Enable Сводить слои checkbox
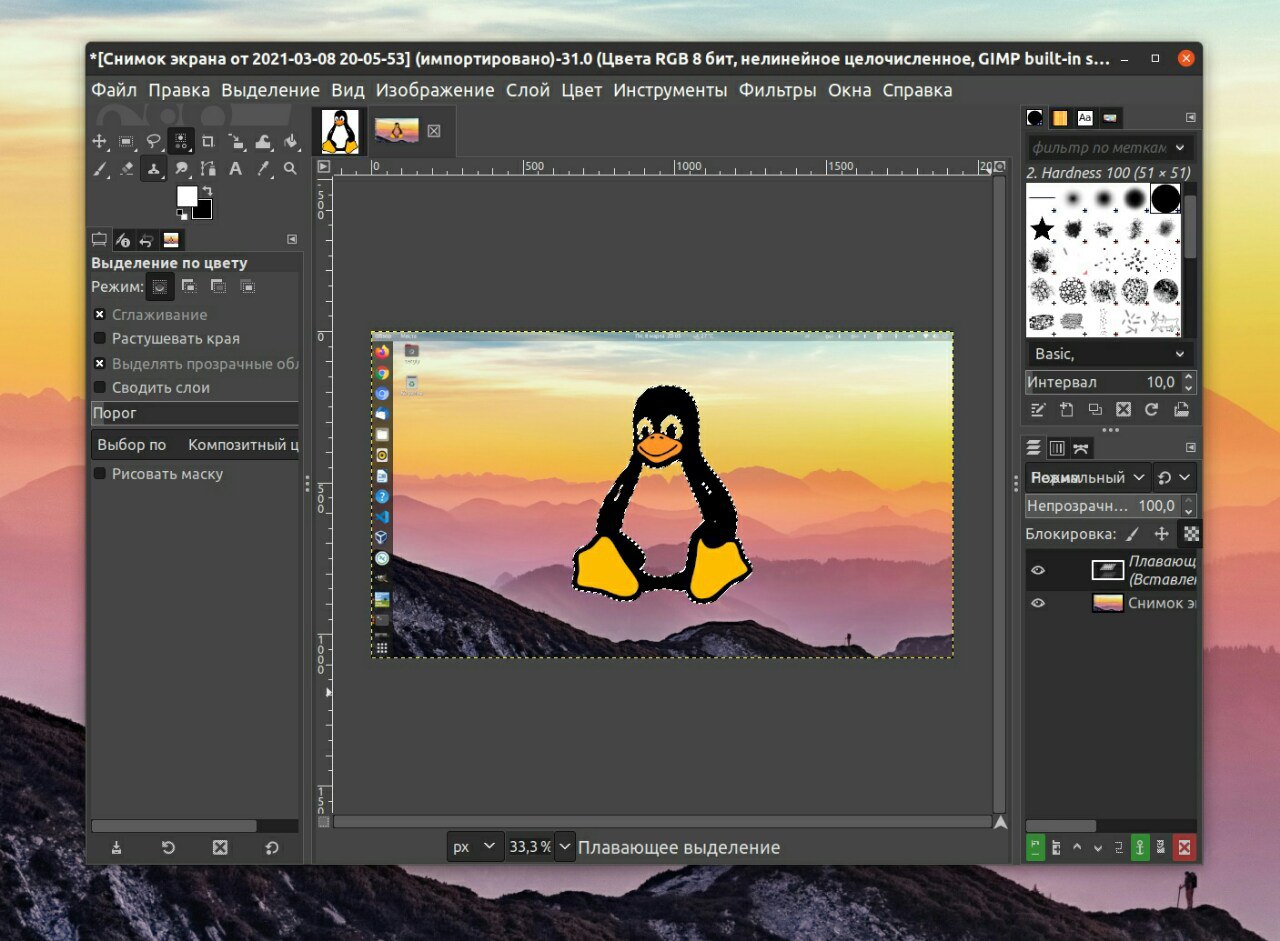 99,388
